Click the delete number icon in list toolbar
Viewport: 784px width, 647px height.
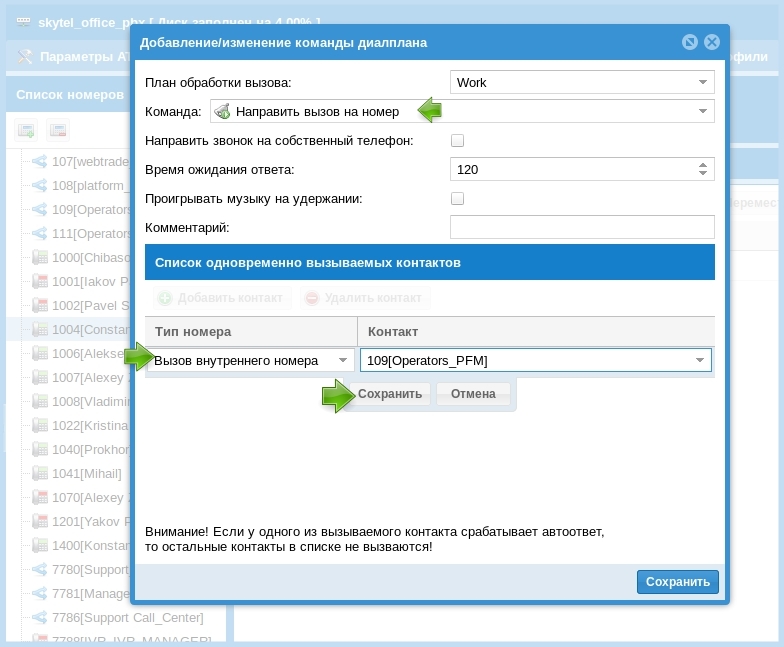click(x=58, y=130)
